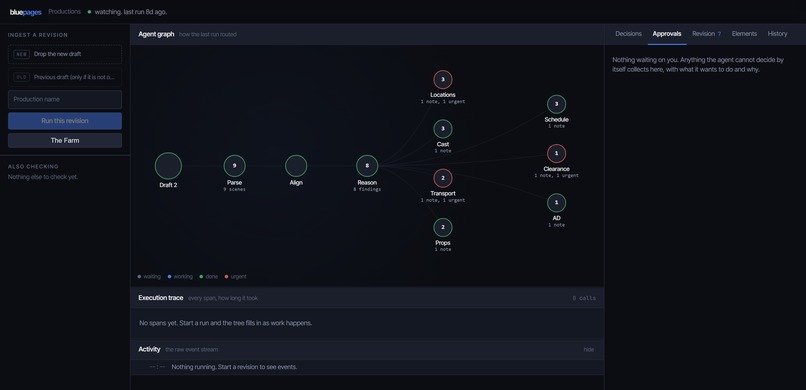Click the OLD badge in previous draft dropzone

coord(21,77)
